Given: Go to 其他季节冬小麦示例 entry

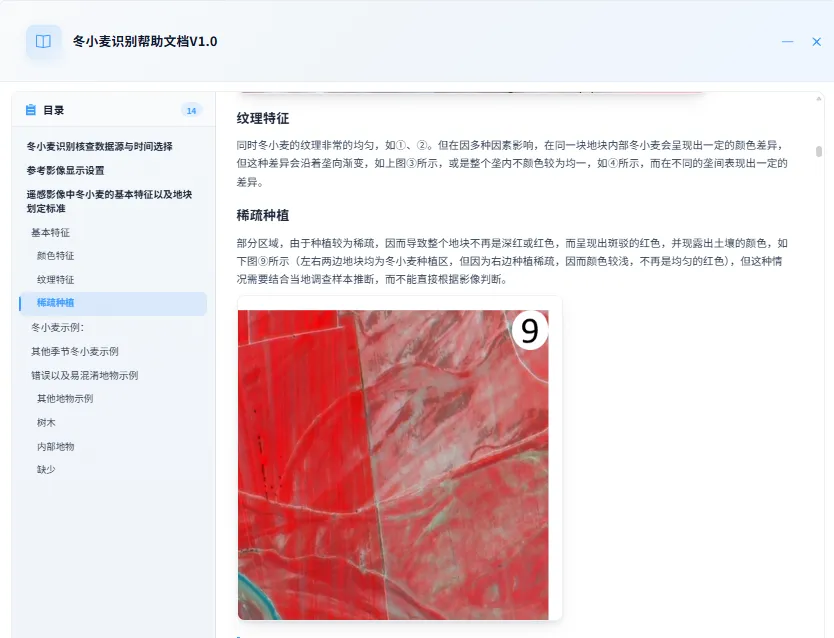Looking at the screenshot, I should pos(74,351).
